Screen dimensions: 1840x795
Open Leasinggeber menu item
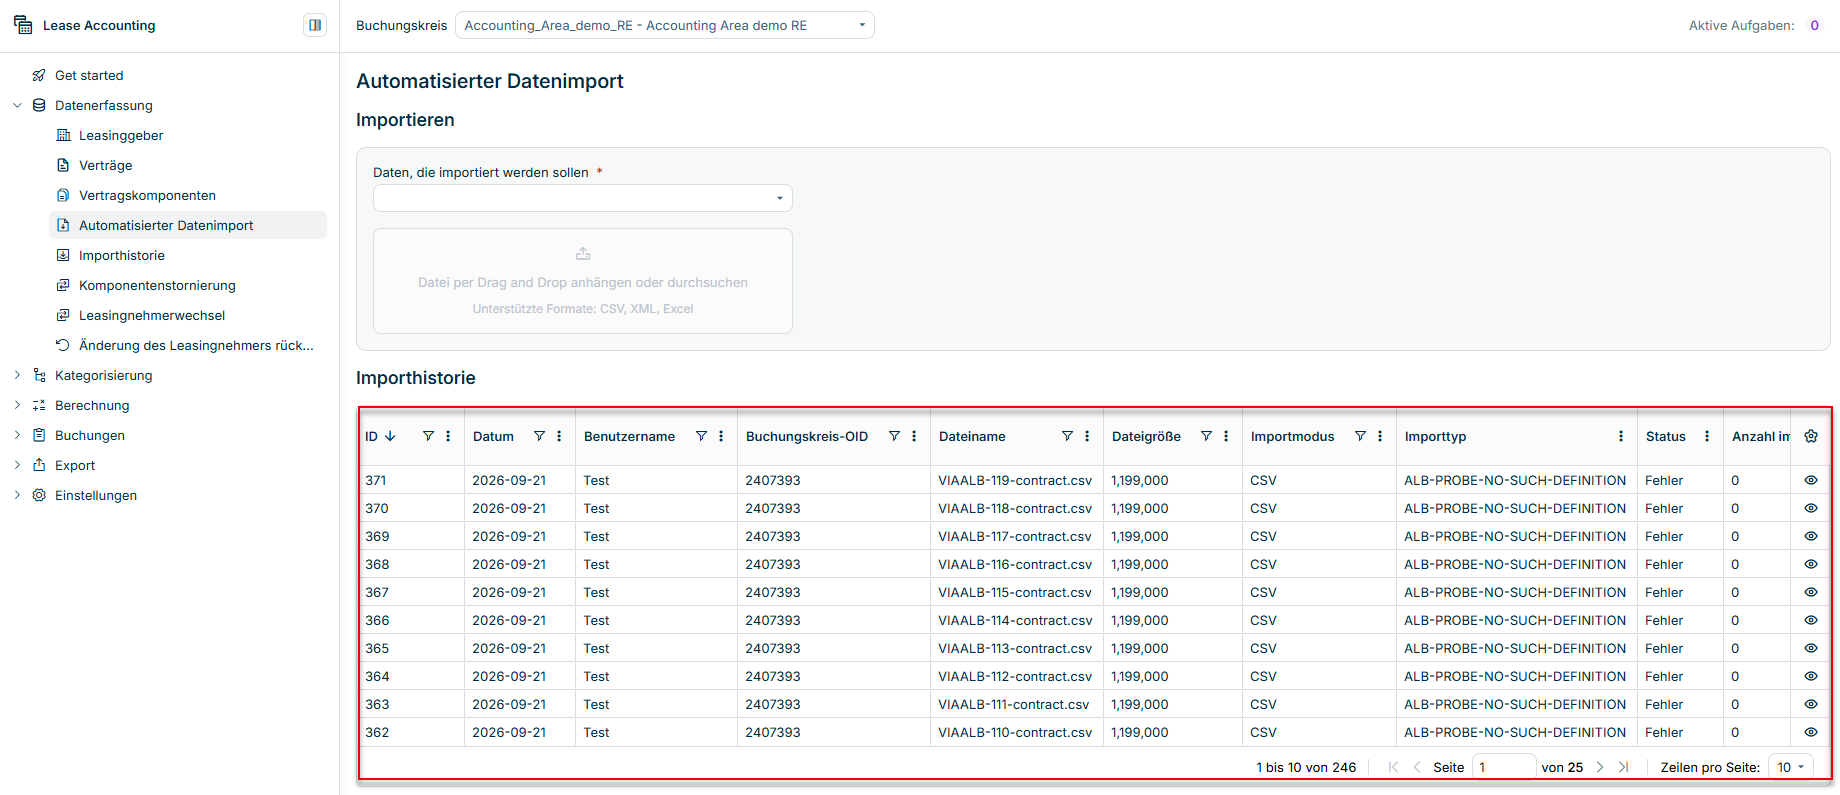pyautogui.click(x=121, y=135)
